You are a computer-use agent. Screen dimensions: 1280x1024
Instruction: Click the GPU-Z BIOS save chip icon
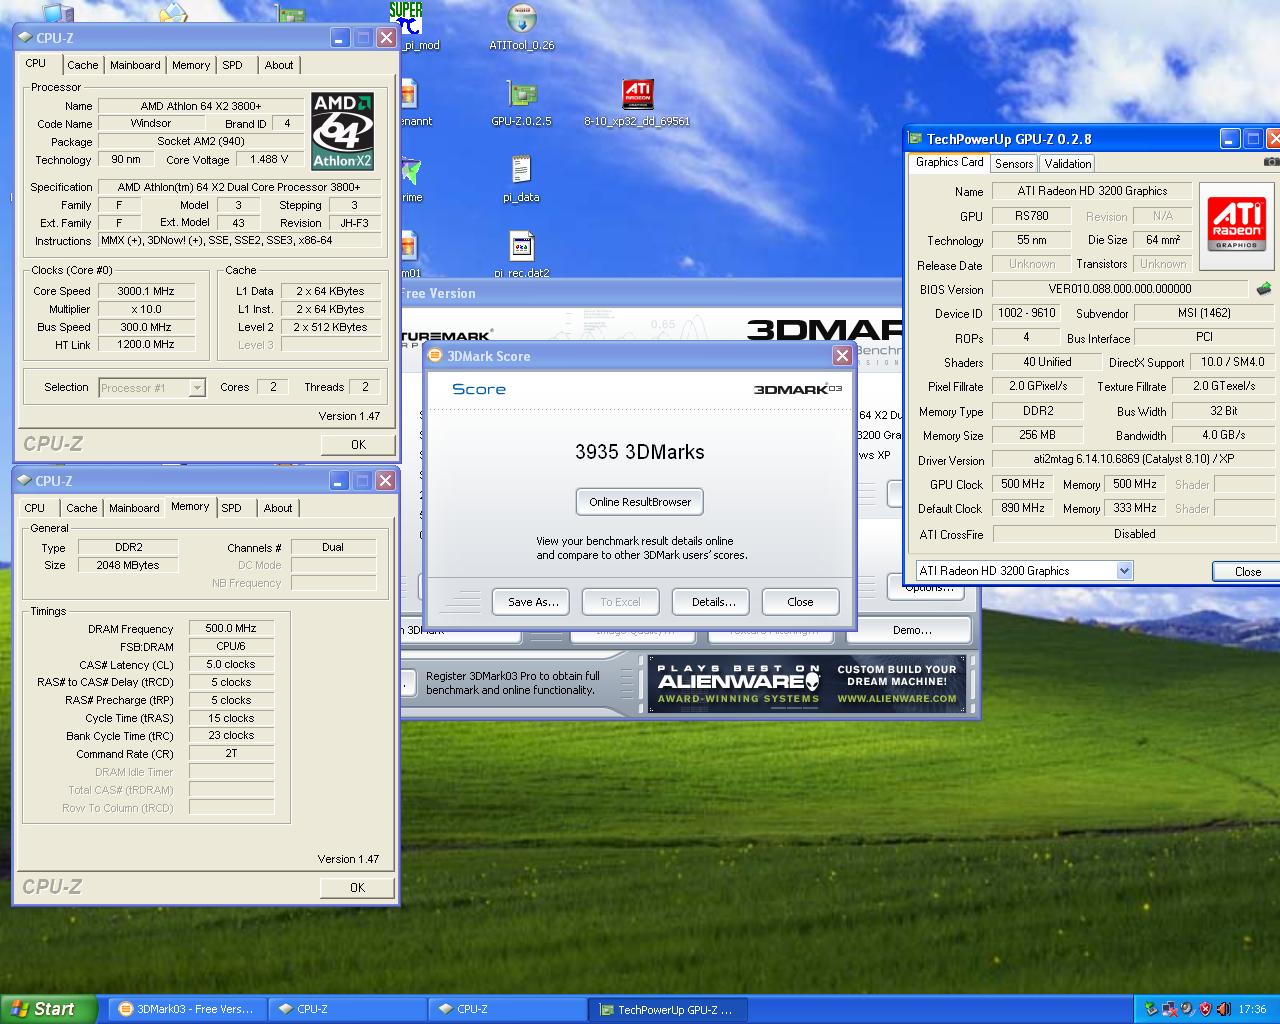coord(1264,289)
